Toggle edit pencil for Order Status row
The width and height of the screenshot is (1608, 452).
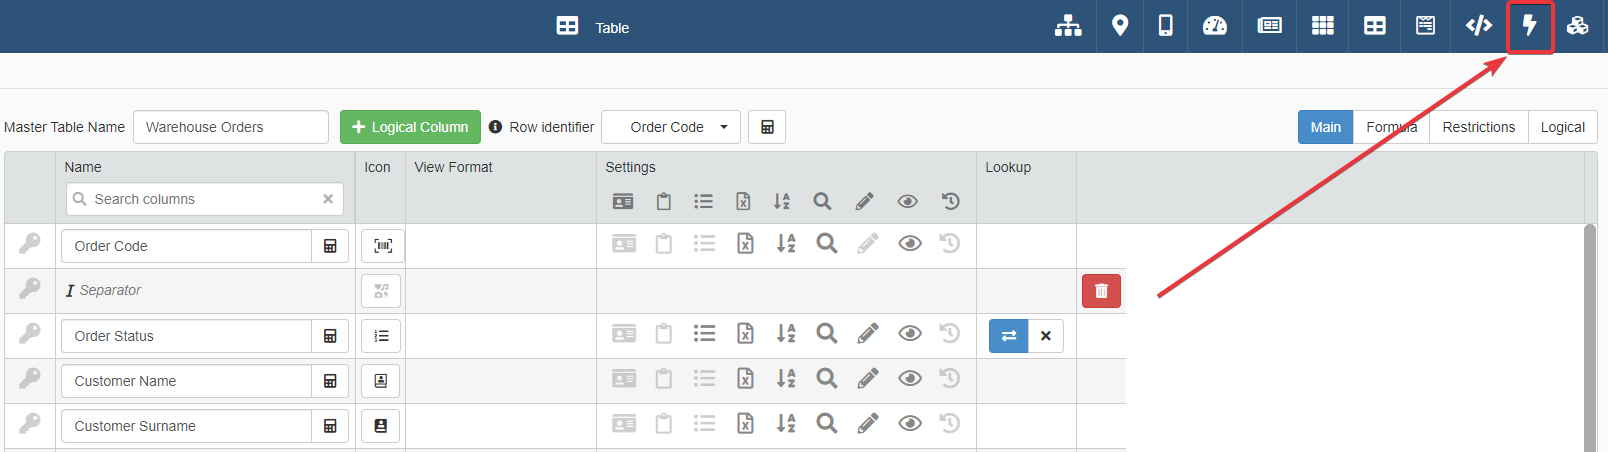pyautogui.click(x=867, y=334)
